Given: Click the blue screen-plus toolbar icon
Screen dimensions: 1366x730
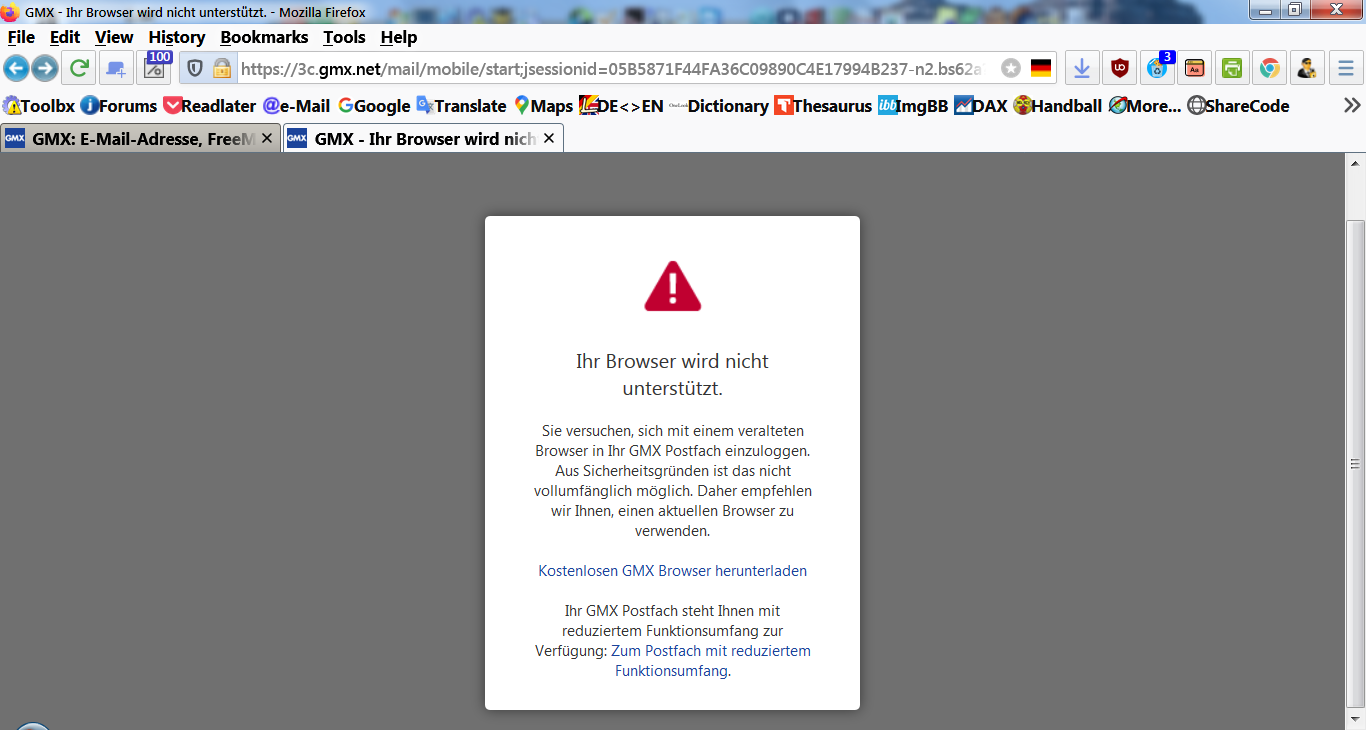Looking at the screenshot, I should click(116, 68).
